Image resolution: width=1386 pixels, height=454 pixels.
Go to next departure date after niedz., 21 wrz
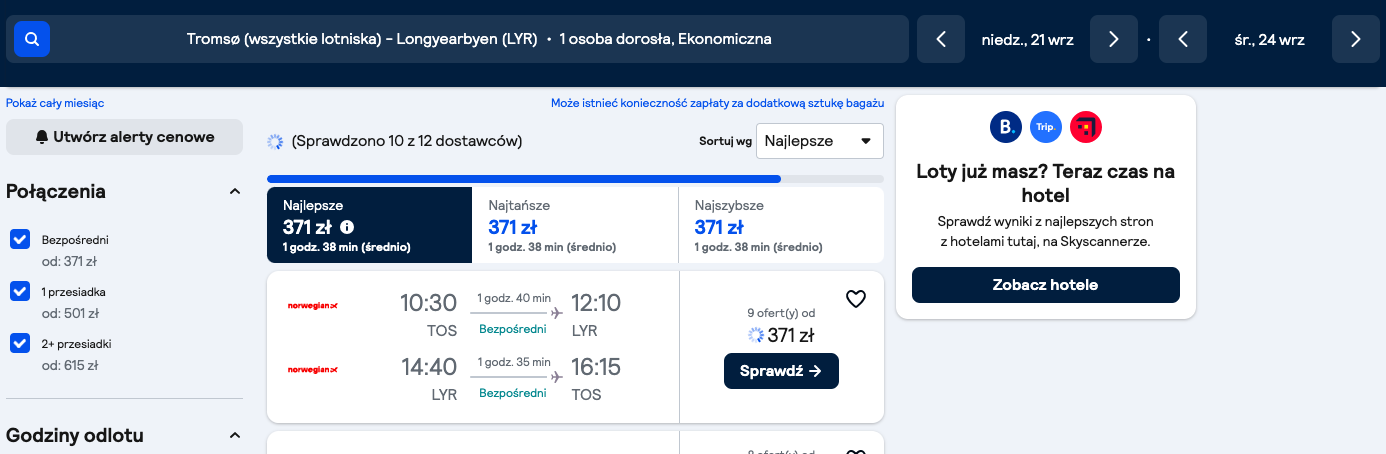(x=1113, y=39)
